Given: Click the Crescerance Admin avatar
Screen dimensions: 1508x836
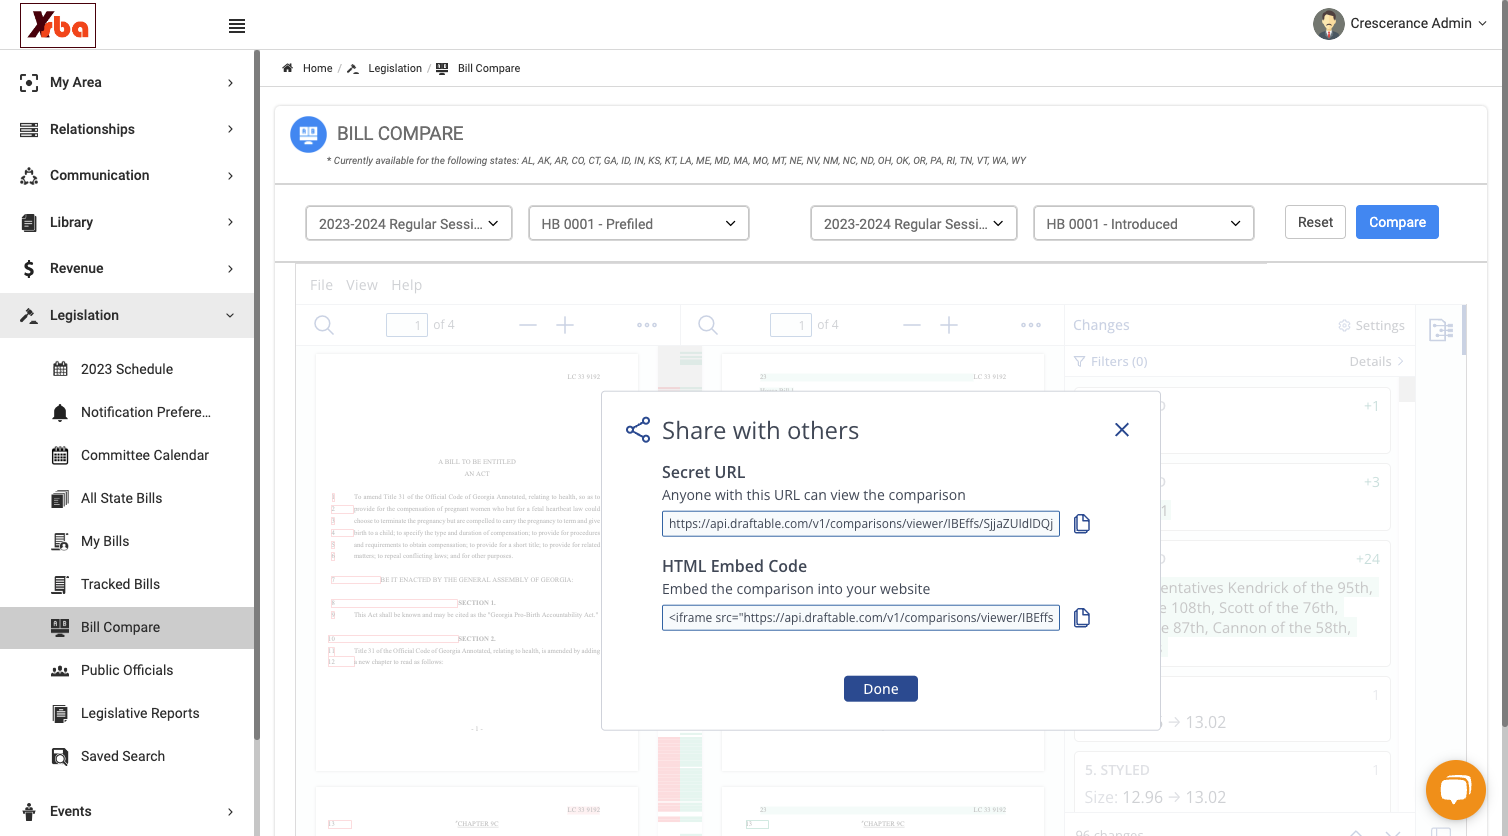Looking at the screenshot, I should pyautogui.click(x=1328, y=24).
